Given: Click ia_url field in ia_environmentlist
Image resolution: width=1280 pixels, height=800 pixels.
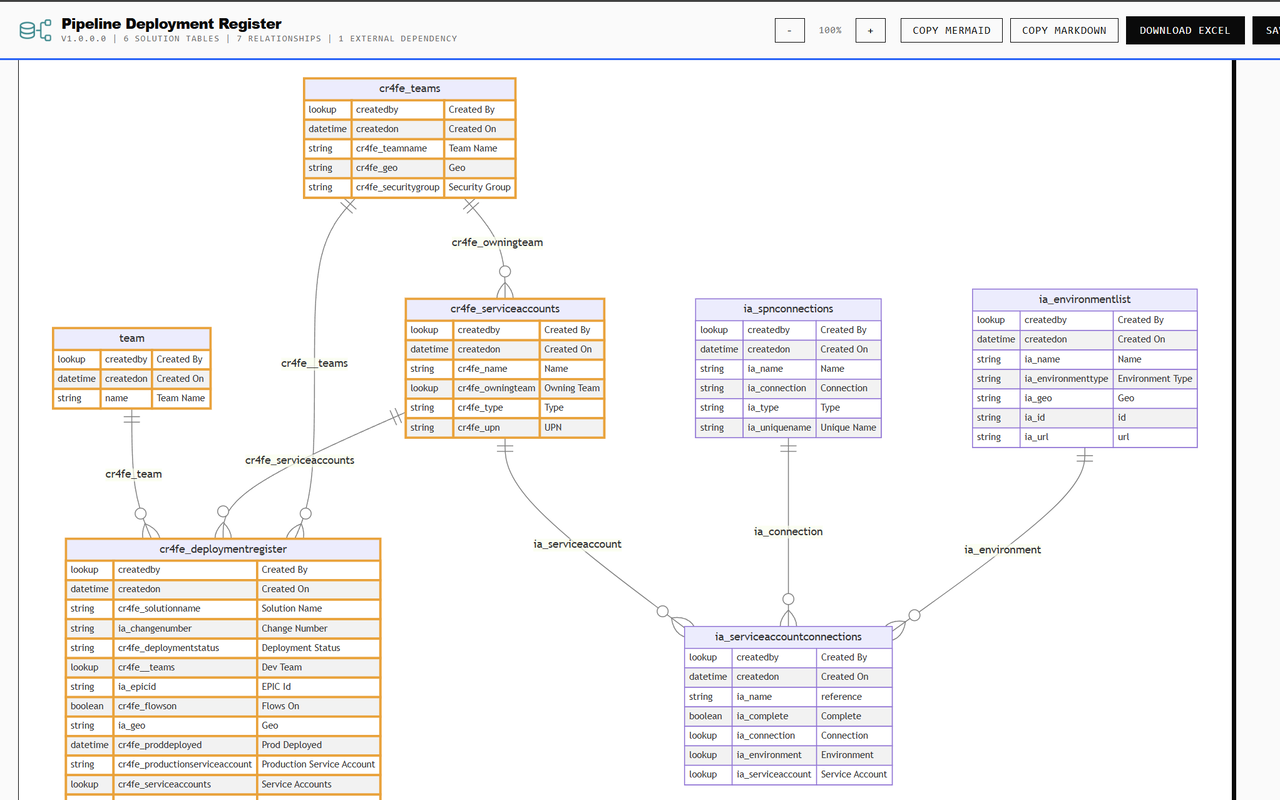Looking at the screenshot, I should pos(1066,437).
